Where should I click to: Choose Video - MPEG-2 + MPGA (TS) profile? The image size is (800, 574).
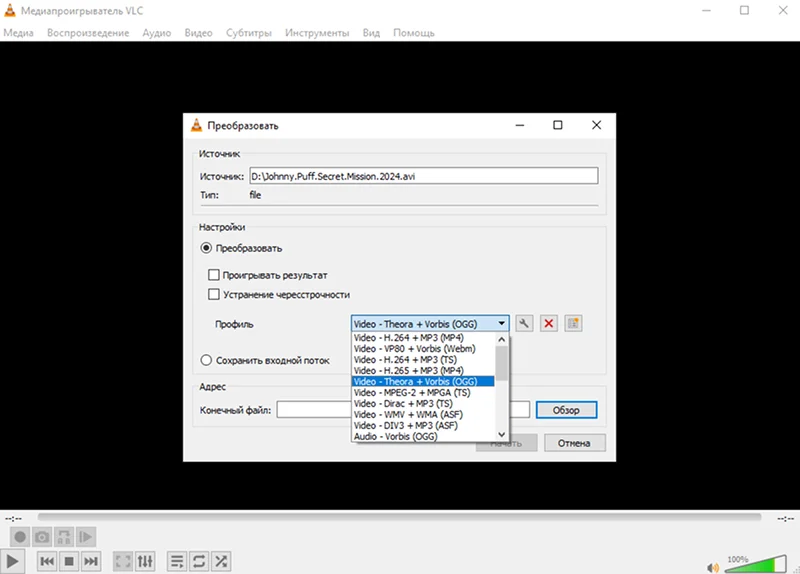(423, 393)
